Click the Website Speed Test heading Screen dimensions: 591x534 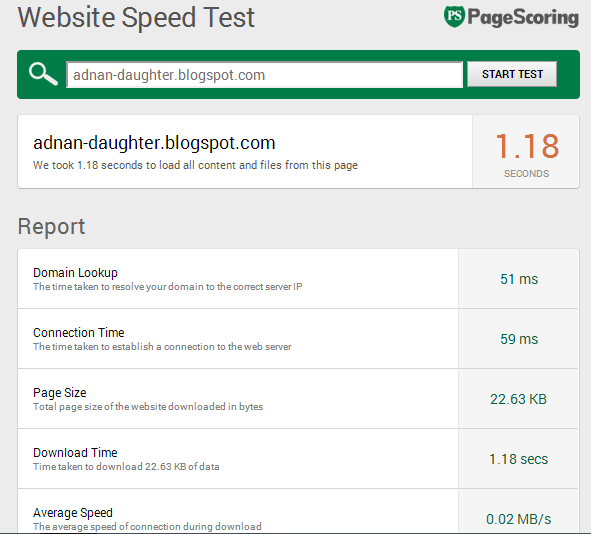coord(136,17)
